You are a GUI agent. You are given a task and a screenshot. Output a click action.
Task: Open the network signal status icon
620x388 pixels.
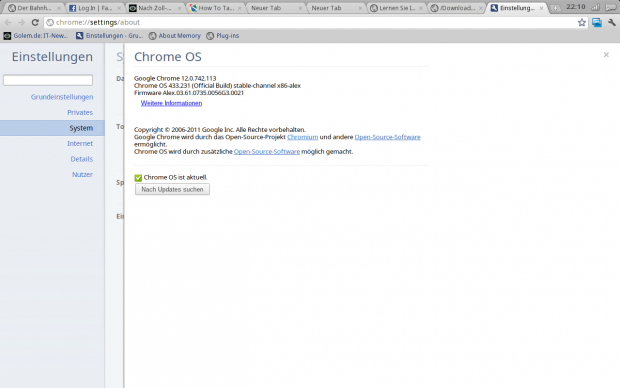(595, 7)
